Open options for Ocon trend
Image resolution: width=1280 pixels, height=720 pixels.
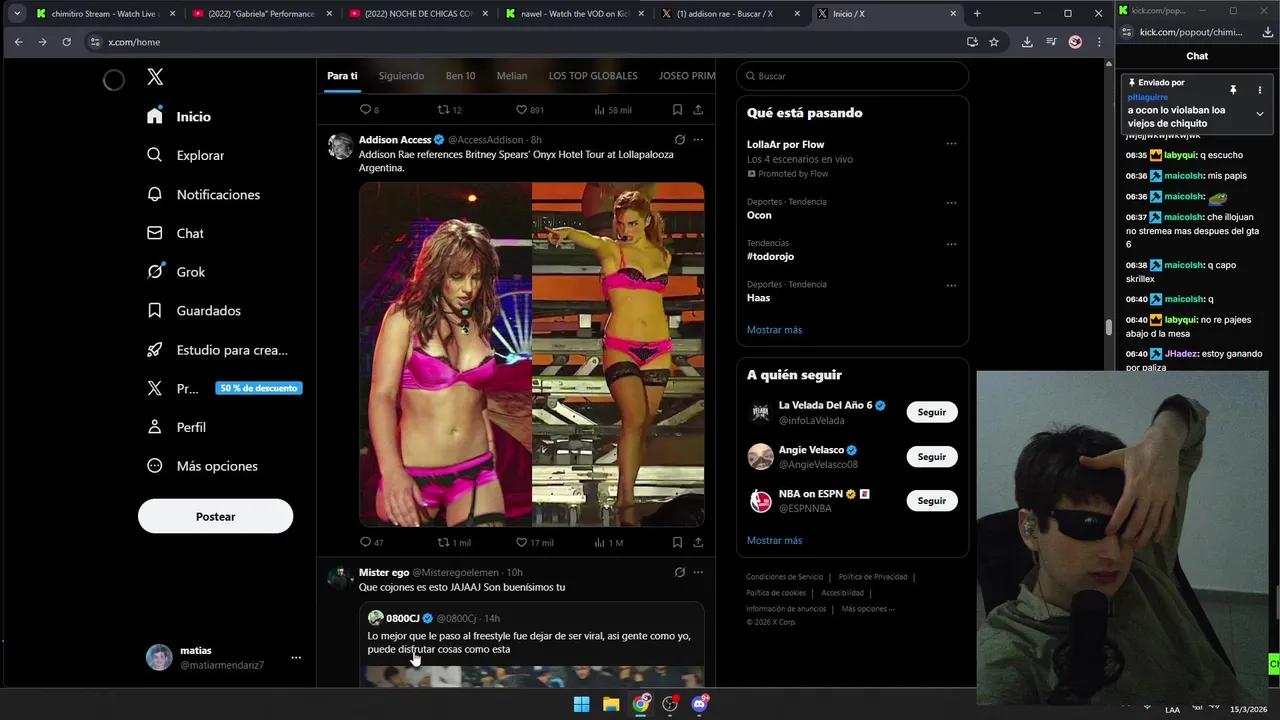(x=951, y=202)
